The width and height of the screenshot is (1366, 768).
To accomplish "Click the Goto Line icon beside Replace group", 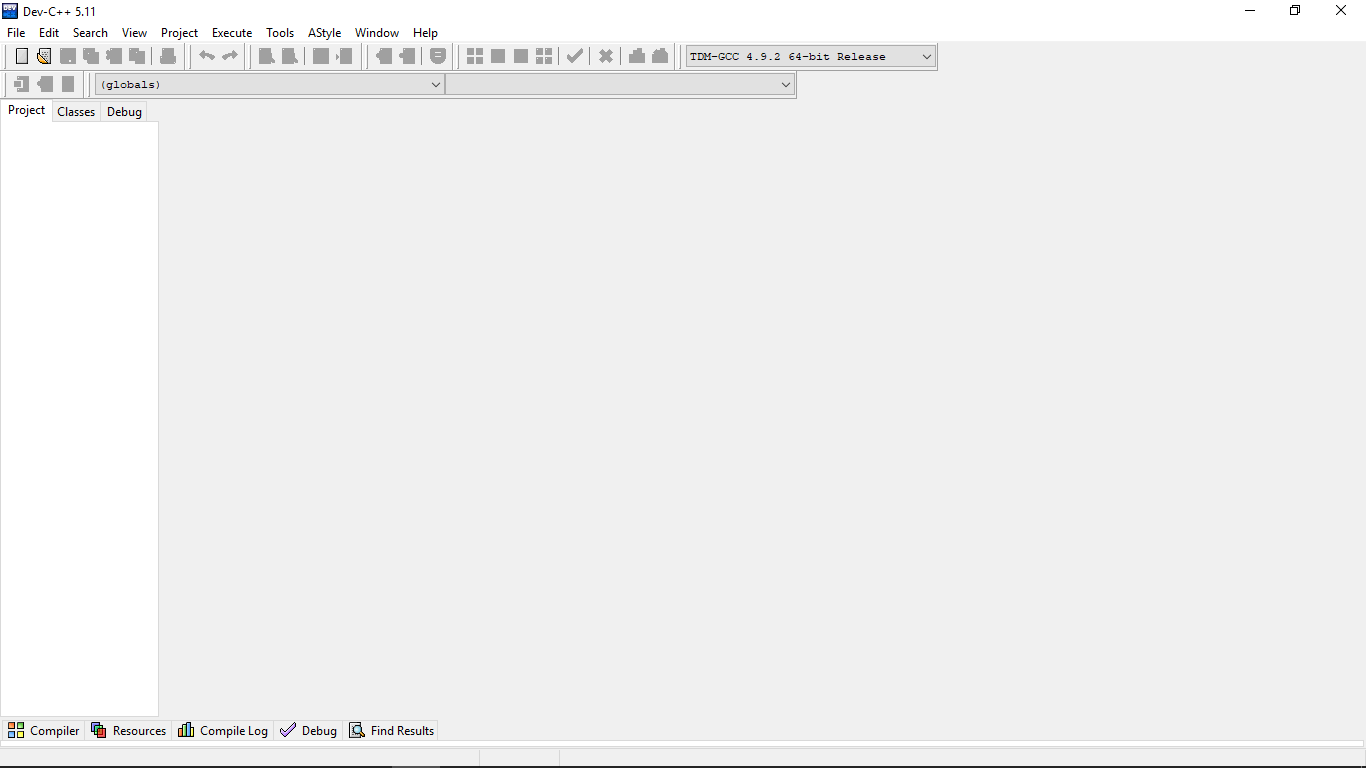I will point(345,56).
